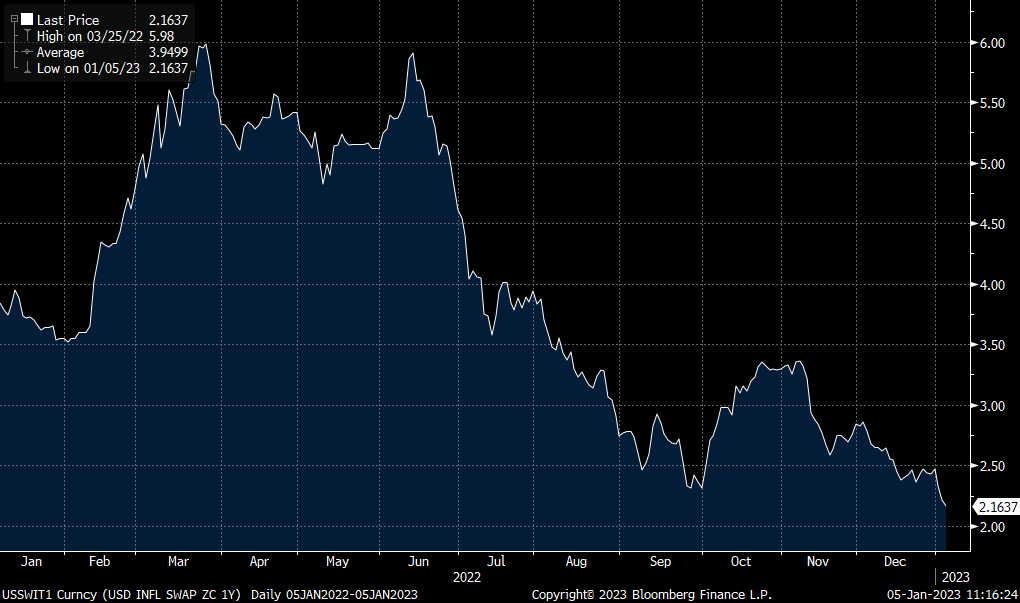
Task: Select the Jun month label on the axis
Action: (418, 562)
